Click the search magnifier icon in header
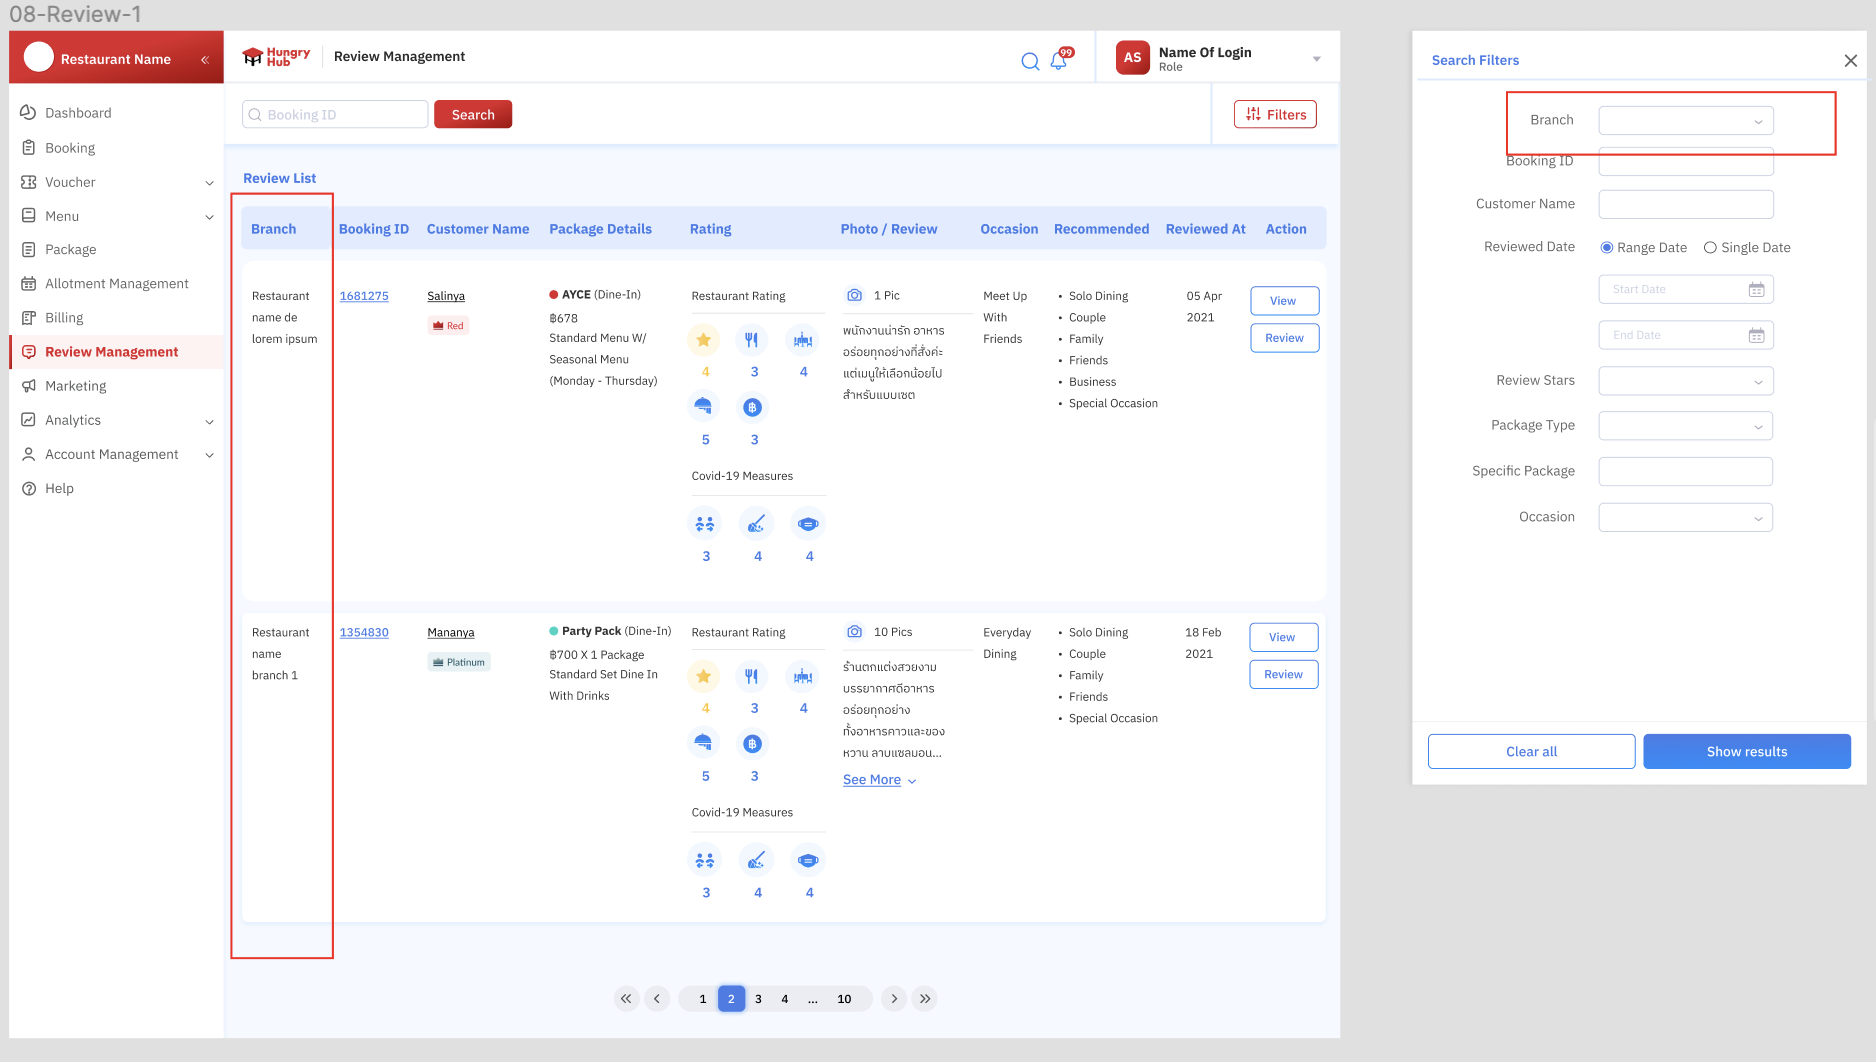This screenshot has width=1876, height=1062. (x=1029, y=61)
